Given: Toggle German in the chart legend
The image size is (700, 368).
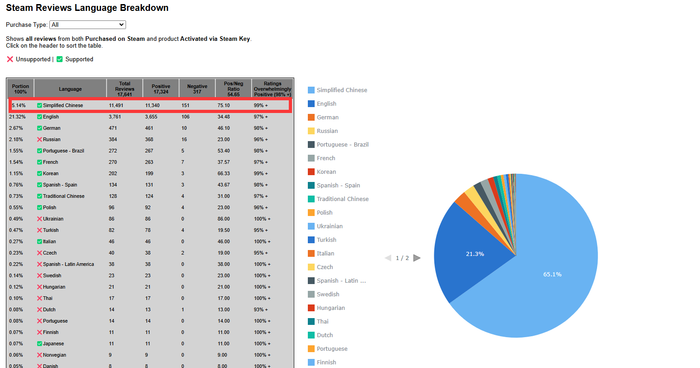Looking at the screenshot, I should pos(323,117).
